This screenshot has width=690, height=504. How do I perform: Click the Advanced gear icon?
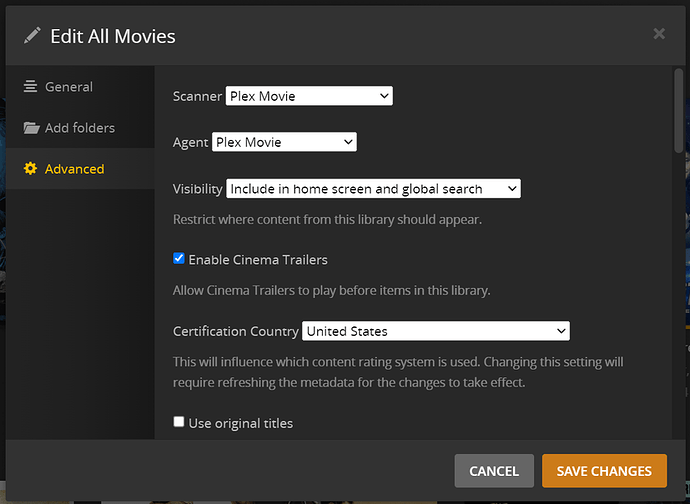pyautogui.click(x=31, y=169)
